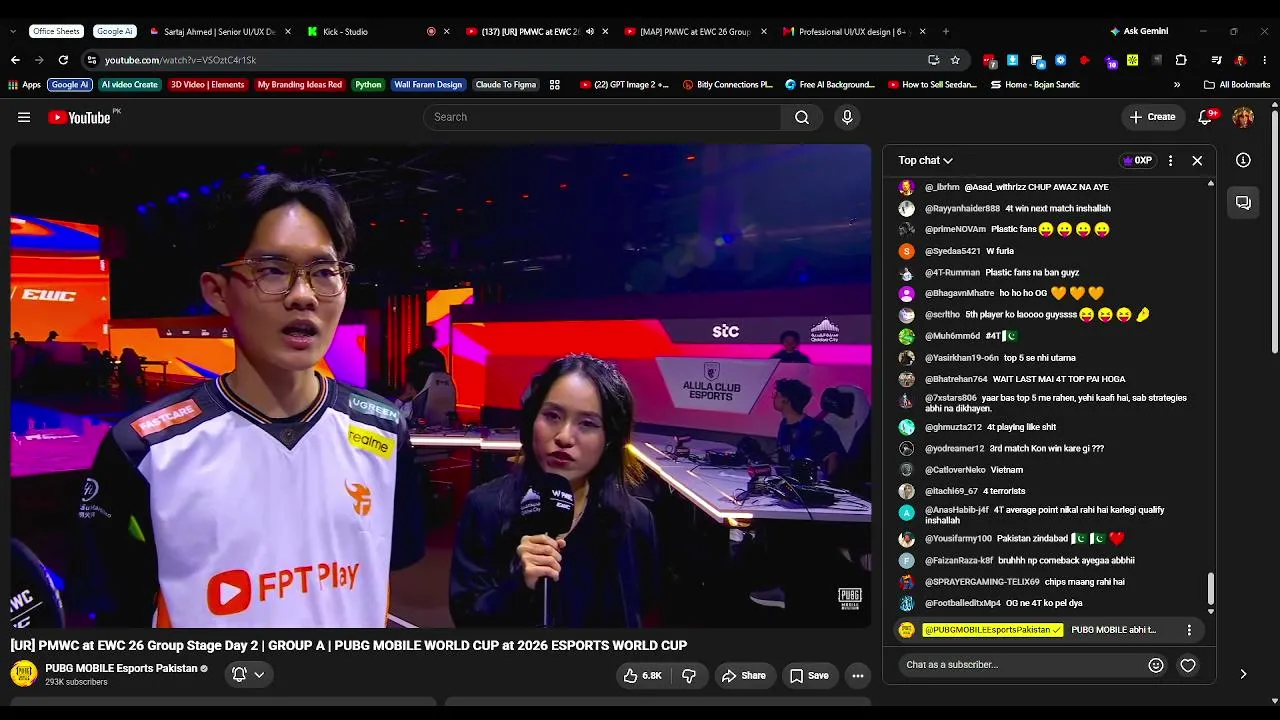The image size is (1280, 720).
Task: Click the search magnifier button
Action: 802,117
